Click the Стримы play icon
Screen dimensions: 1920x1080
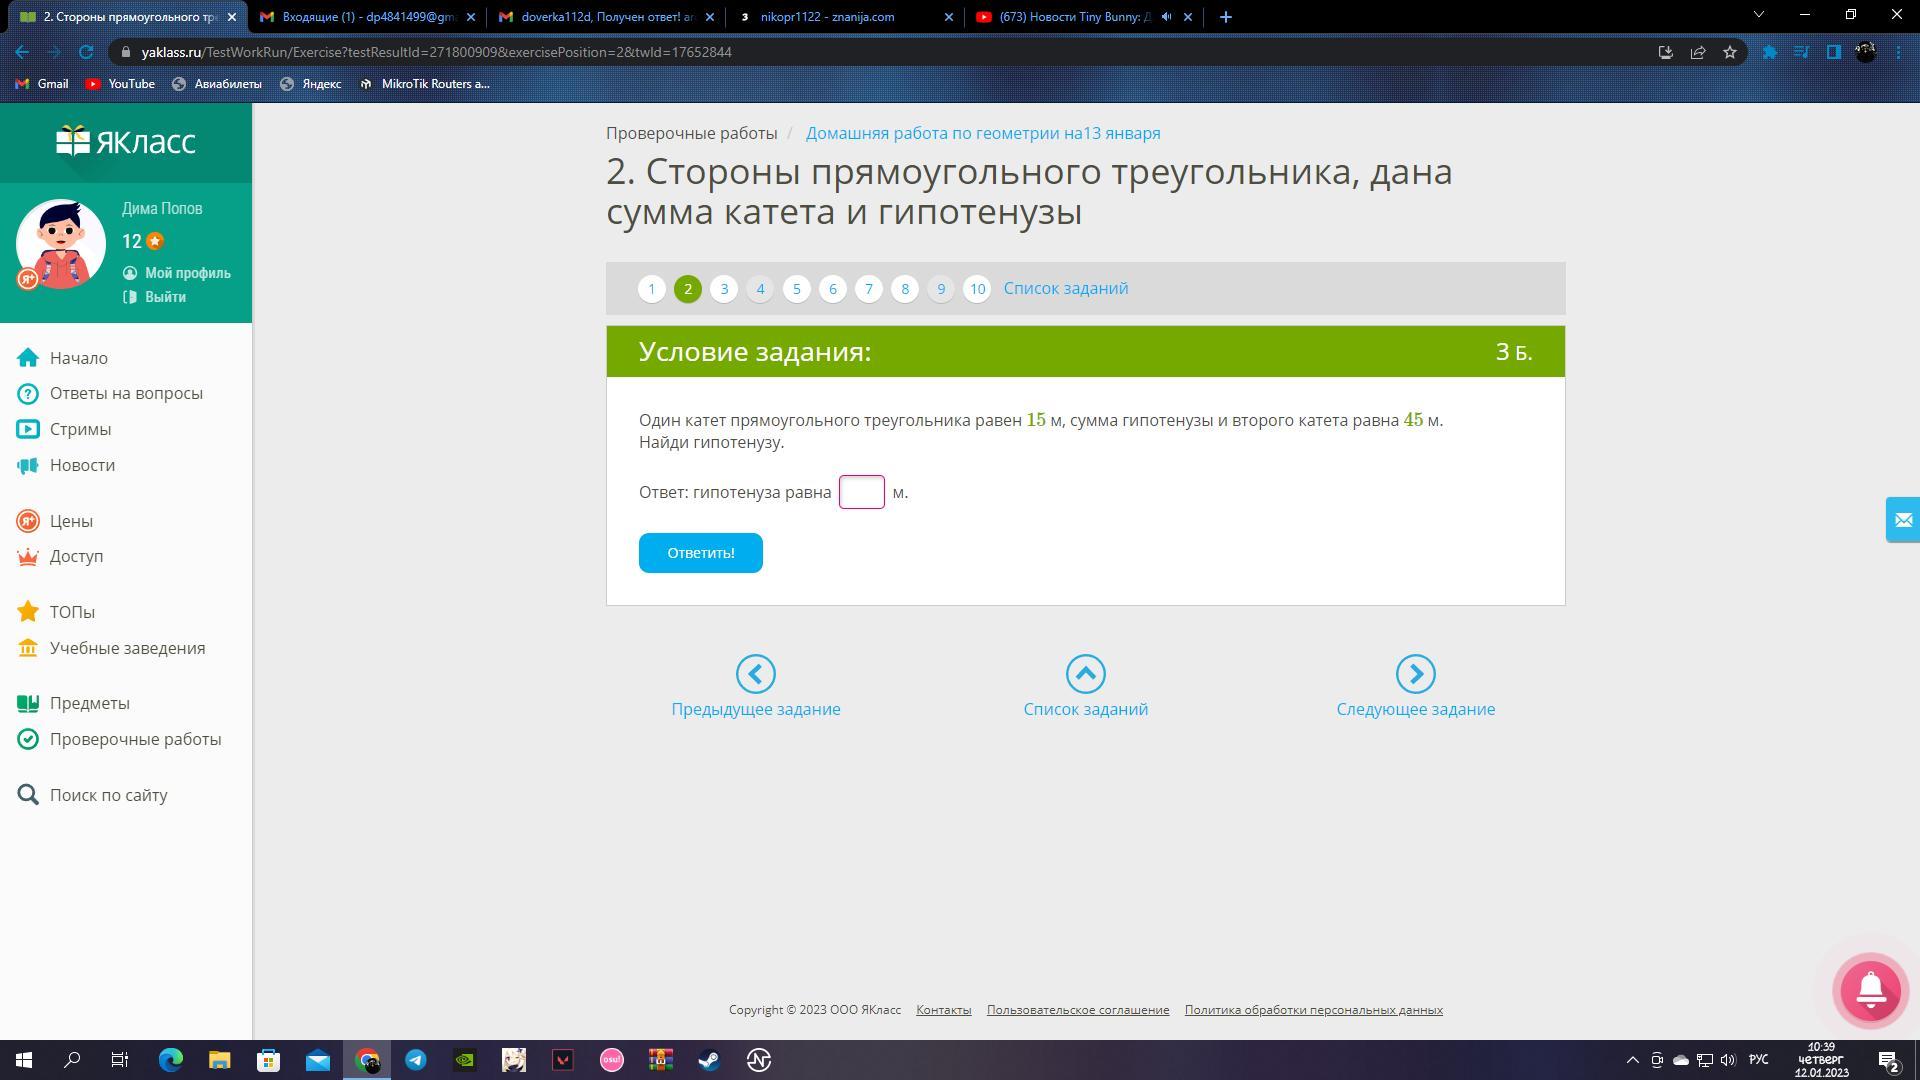28,429
